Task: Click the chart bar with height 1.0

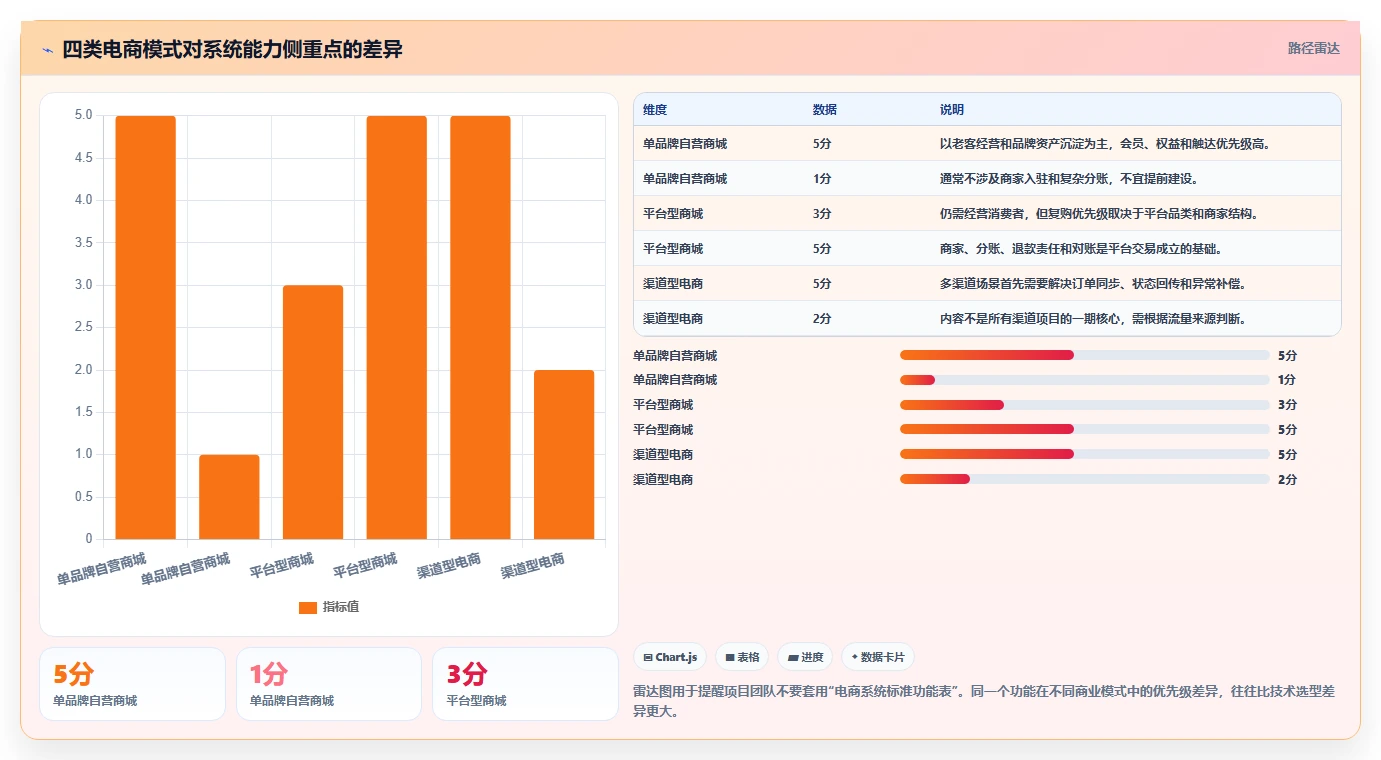Action: click(x=229, y=497)
